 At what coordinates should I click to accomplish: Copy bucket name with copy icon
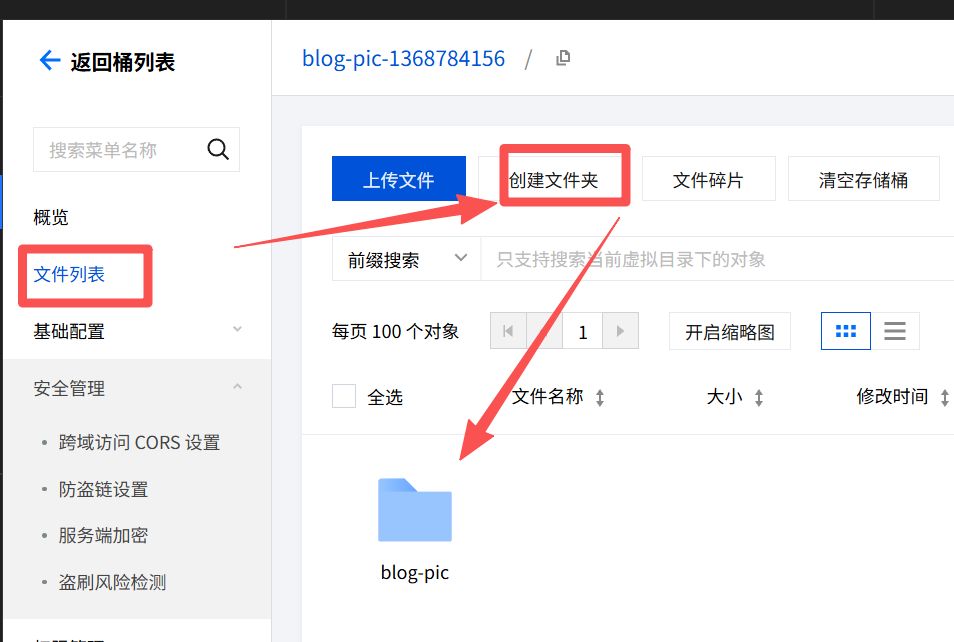(563, 58)
